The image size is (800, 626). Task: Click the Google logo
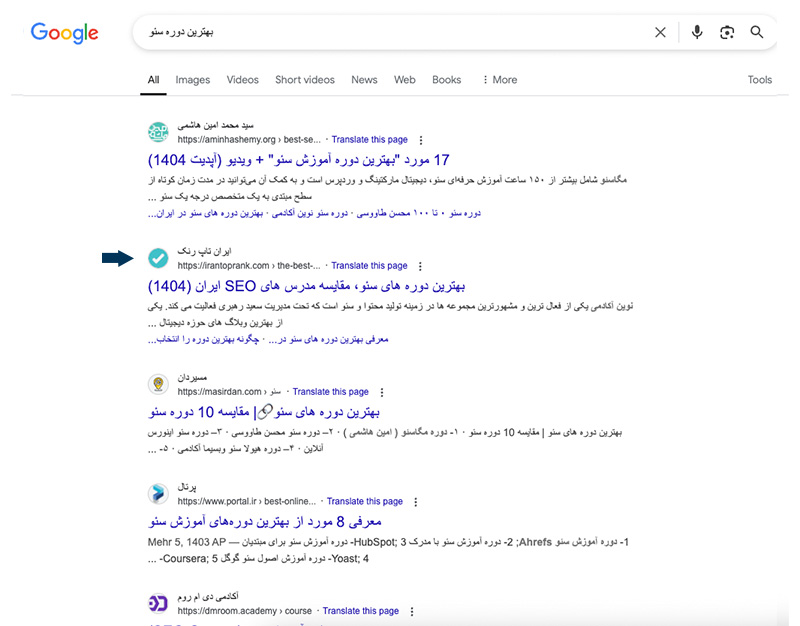(x=64, y=33)
